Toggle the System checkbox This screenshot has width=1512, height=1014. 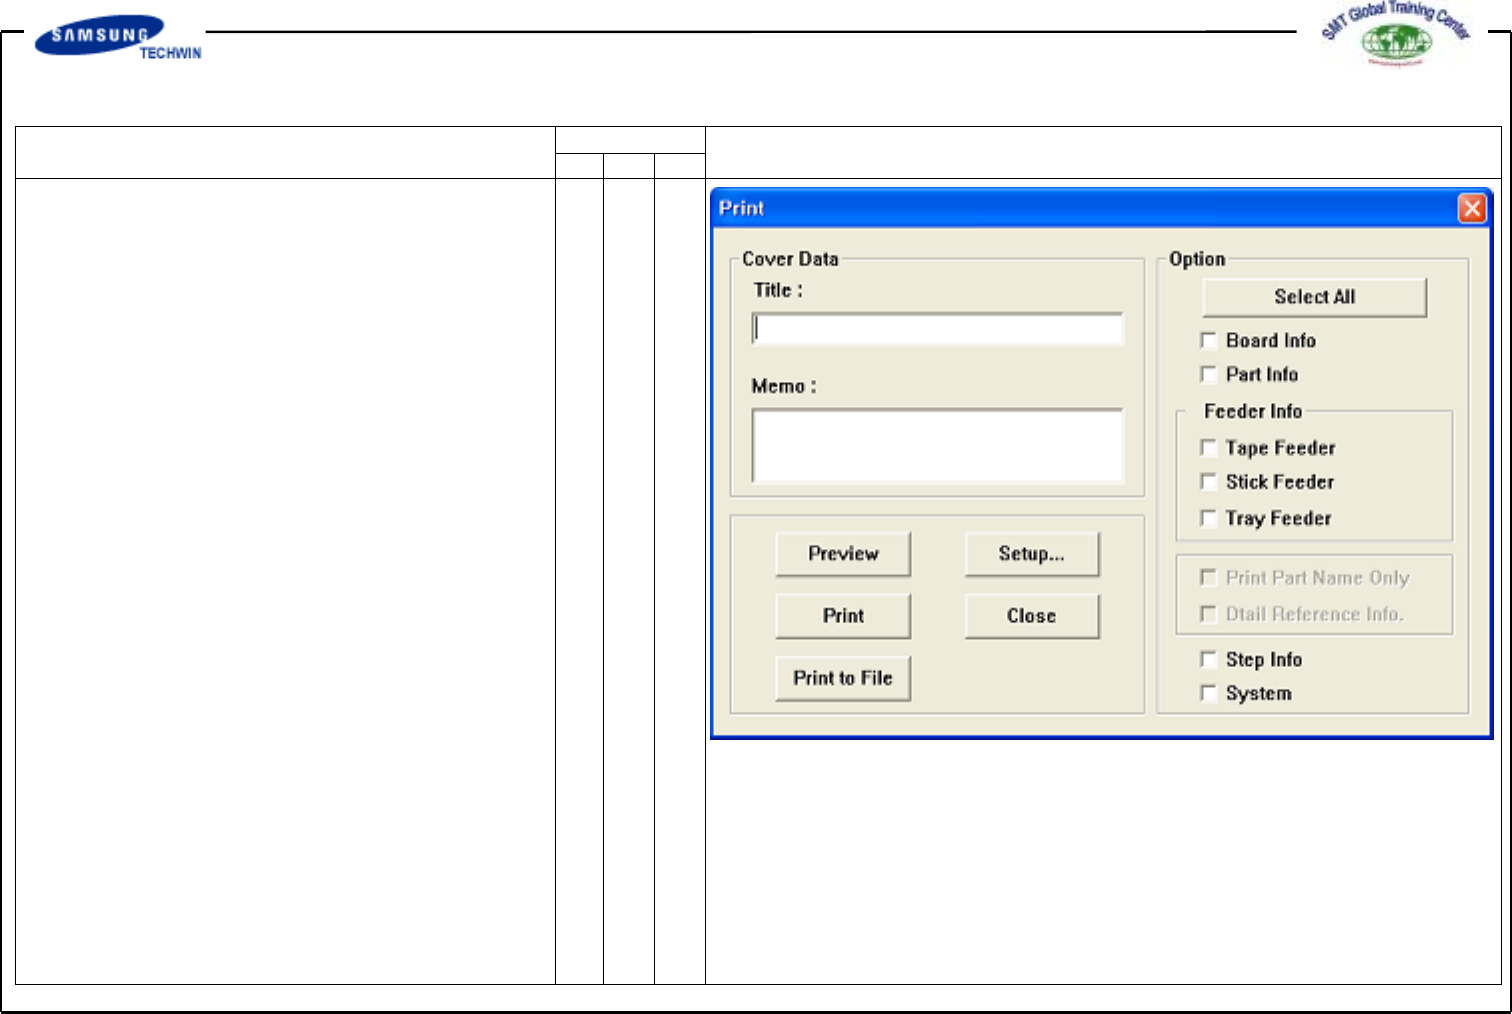pos(1209,693)
